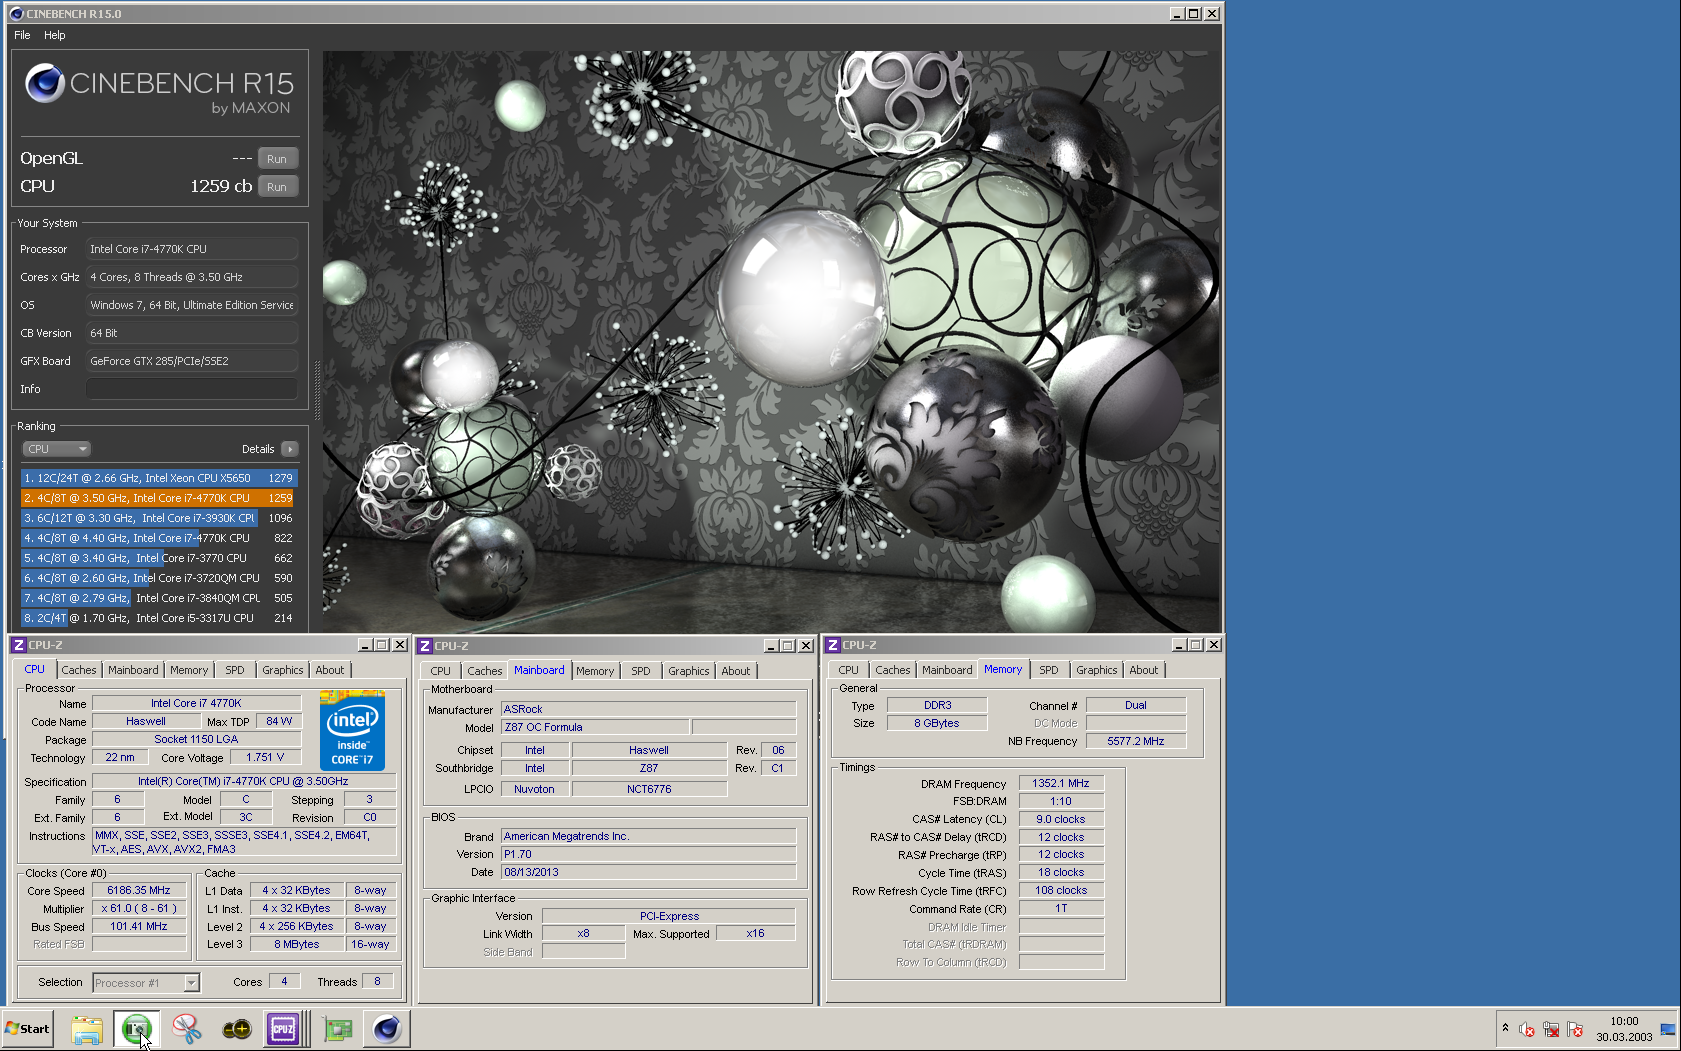
Task: Click the Multiplier value x 61.0
Action: [x=139, y=908]
